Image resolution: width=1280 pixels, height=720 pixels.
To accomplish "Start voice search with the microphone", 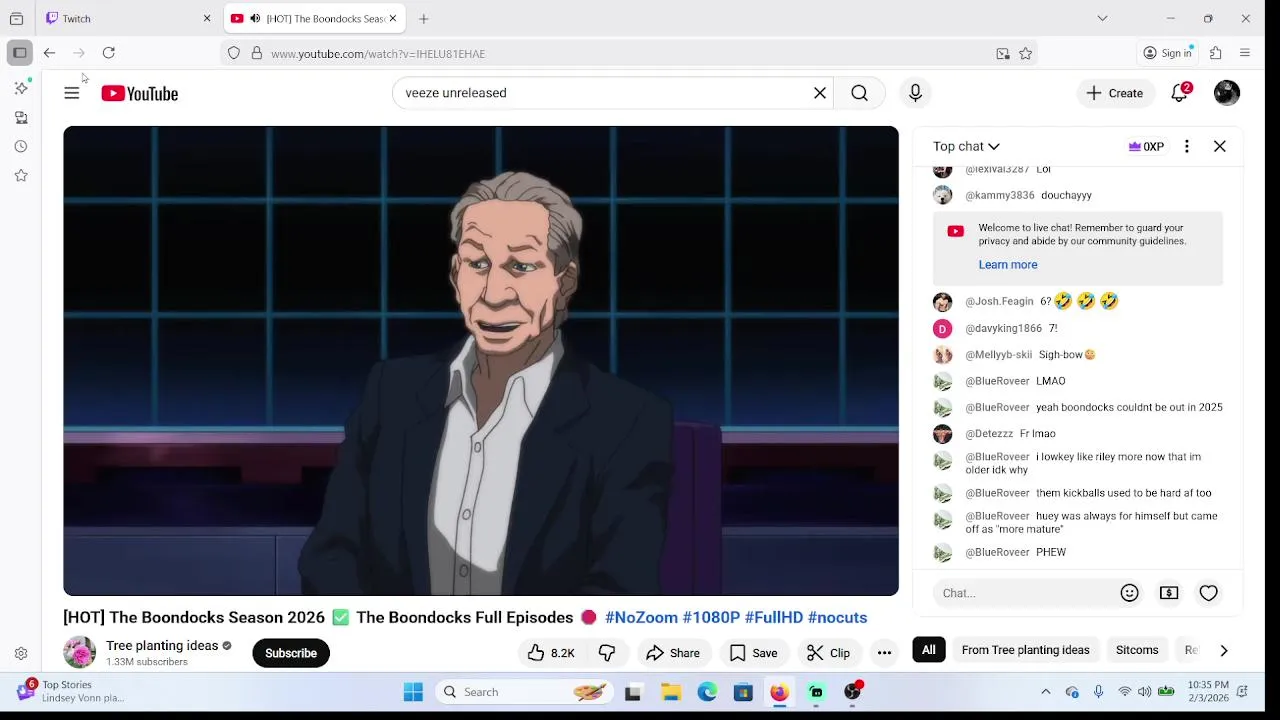I will (x=915, y=93).
